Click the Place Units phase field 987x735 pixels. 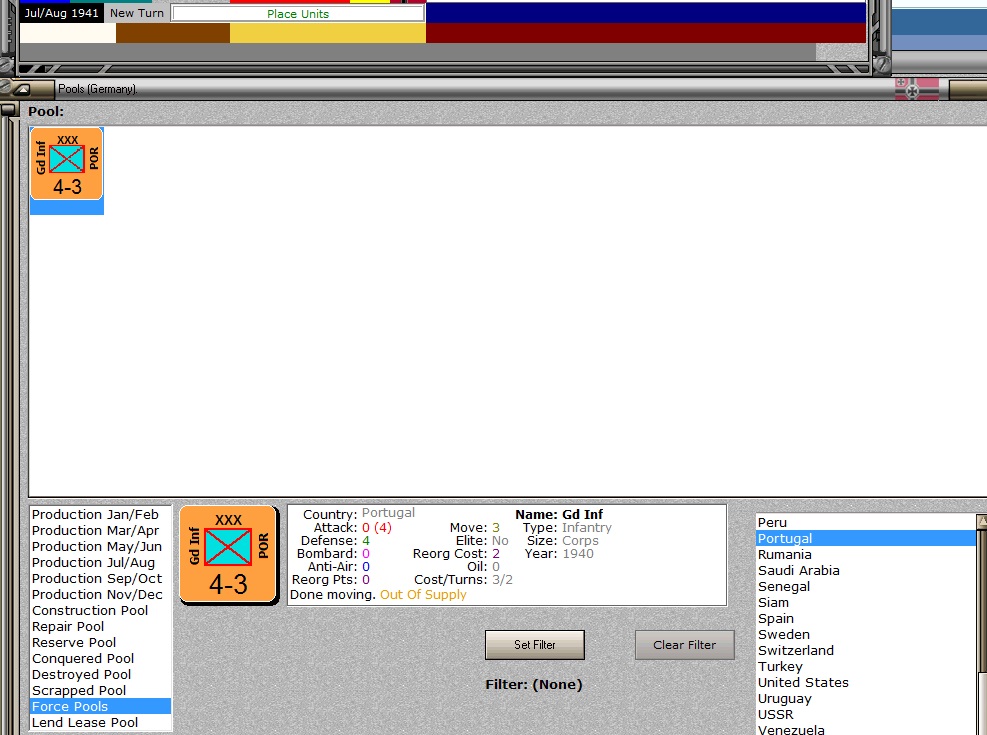[x=298, y=14]
